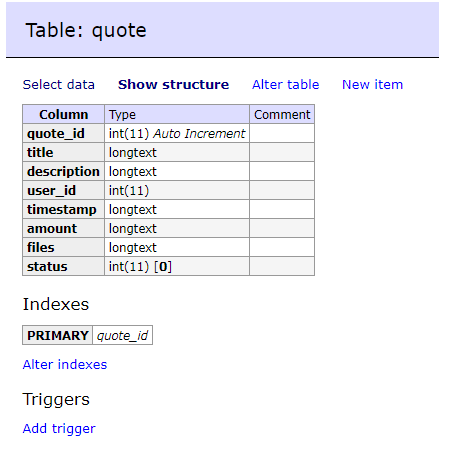
Task: Click the Column header cell
Action: click(x=63, y=114)
